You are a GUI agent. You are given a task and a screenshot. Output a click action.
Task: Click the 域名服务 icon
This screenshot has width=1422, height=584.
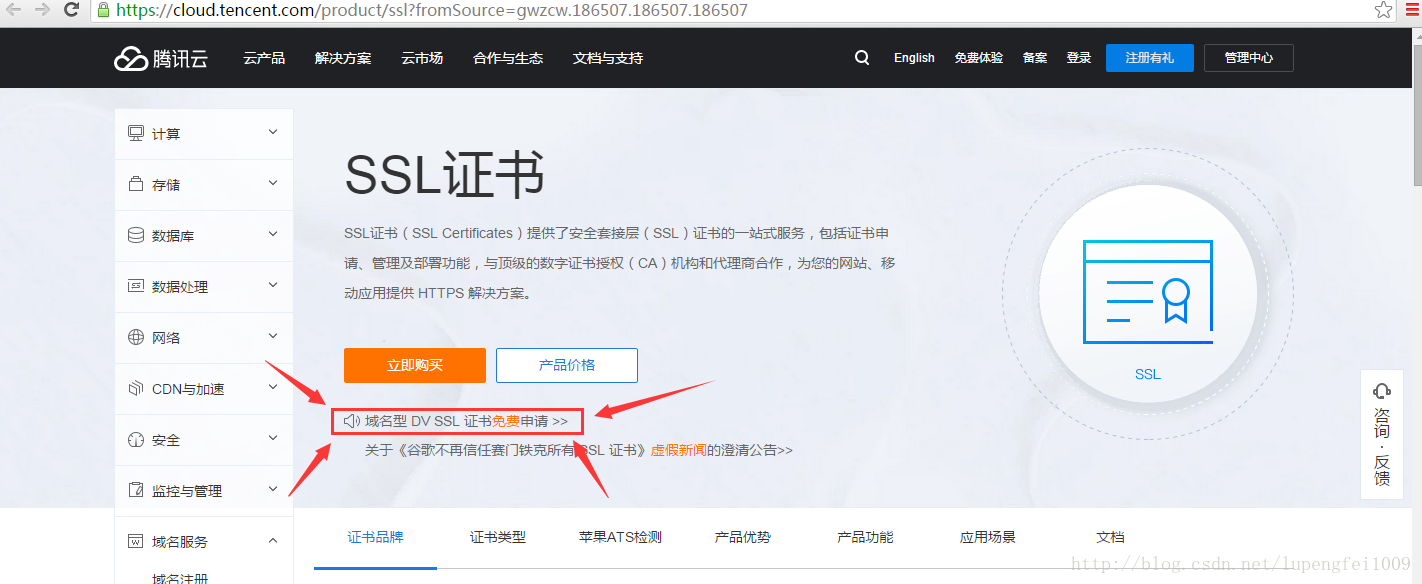pyautogui.click(x=136, y=541)
